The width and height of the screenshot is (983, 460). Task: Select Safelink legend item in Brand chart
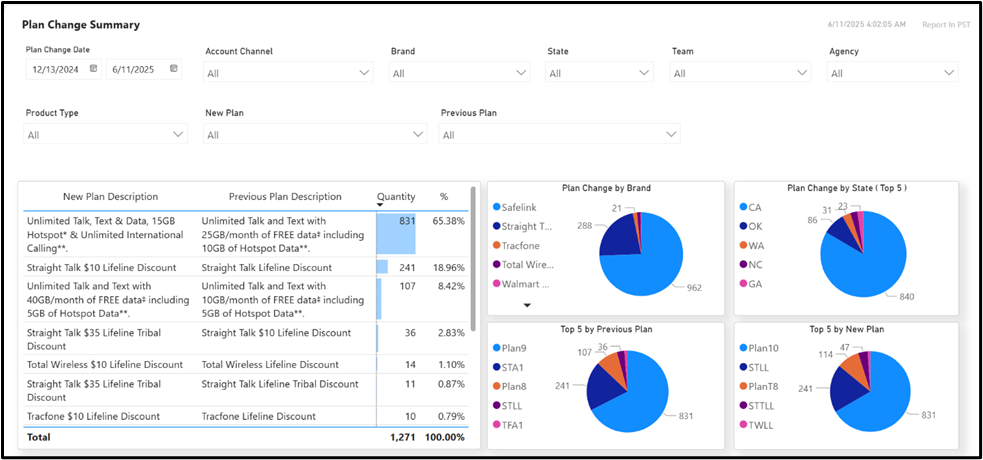point(515,207)
